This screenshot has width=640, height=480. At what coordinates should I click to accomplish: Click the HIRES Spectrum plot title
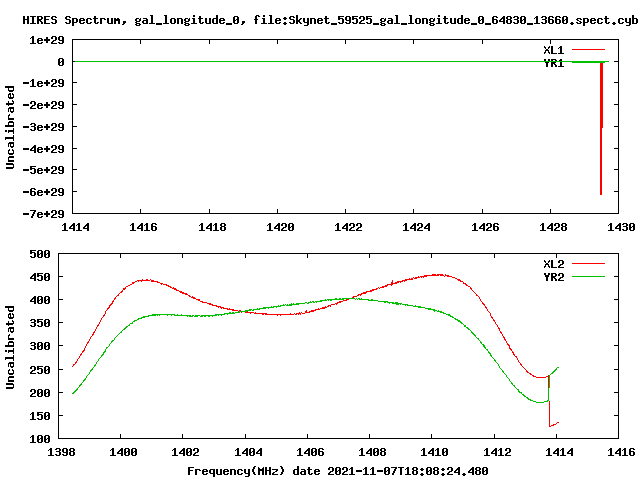(x=330, y=20)
